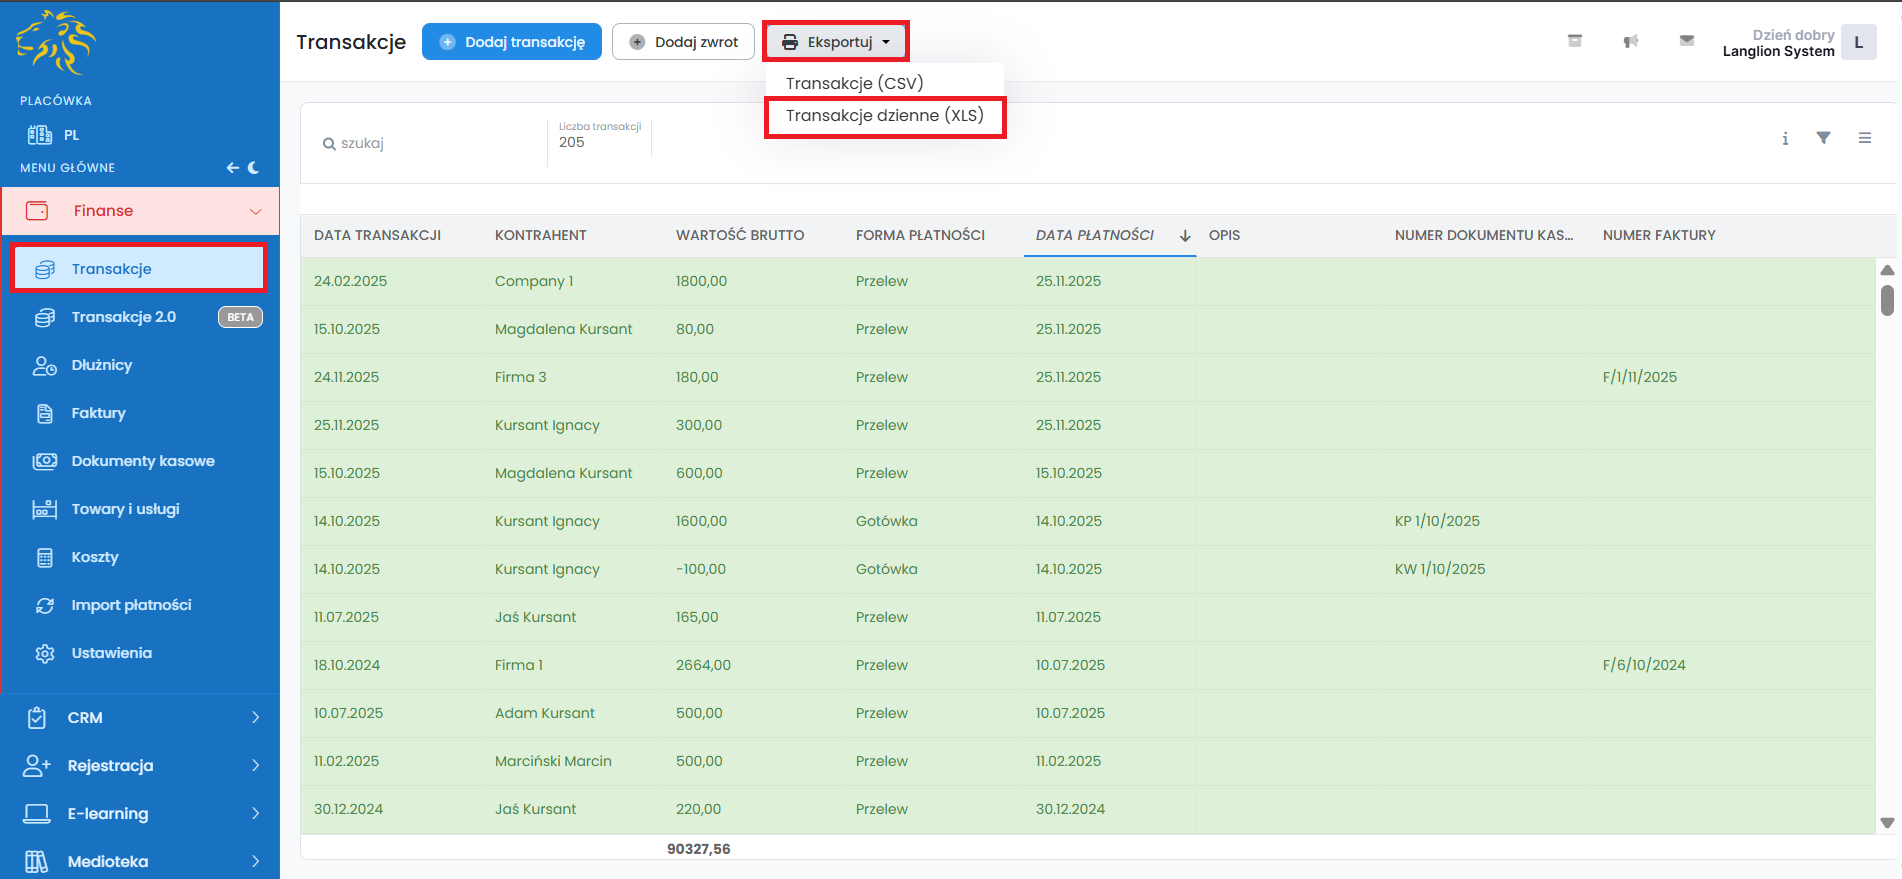
Task: Open the hamburger list options icon
Action: click(1864, 138)
